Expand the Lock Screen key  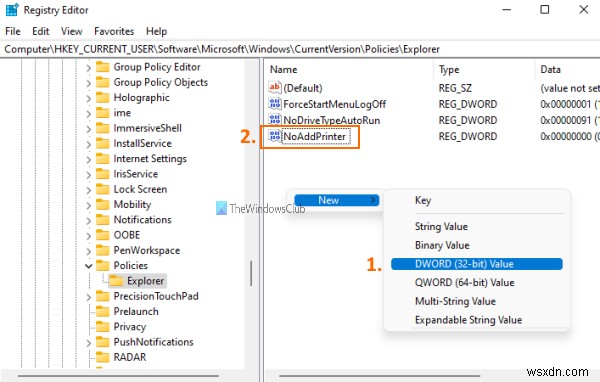coord(88,191)
